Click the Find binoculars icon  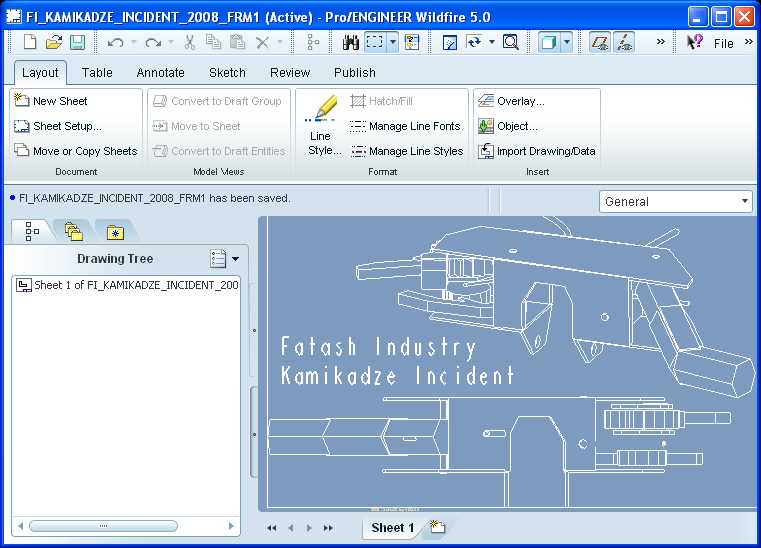pos(351,42)
